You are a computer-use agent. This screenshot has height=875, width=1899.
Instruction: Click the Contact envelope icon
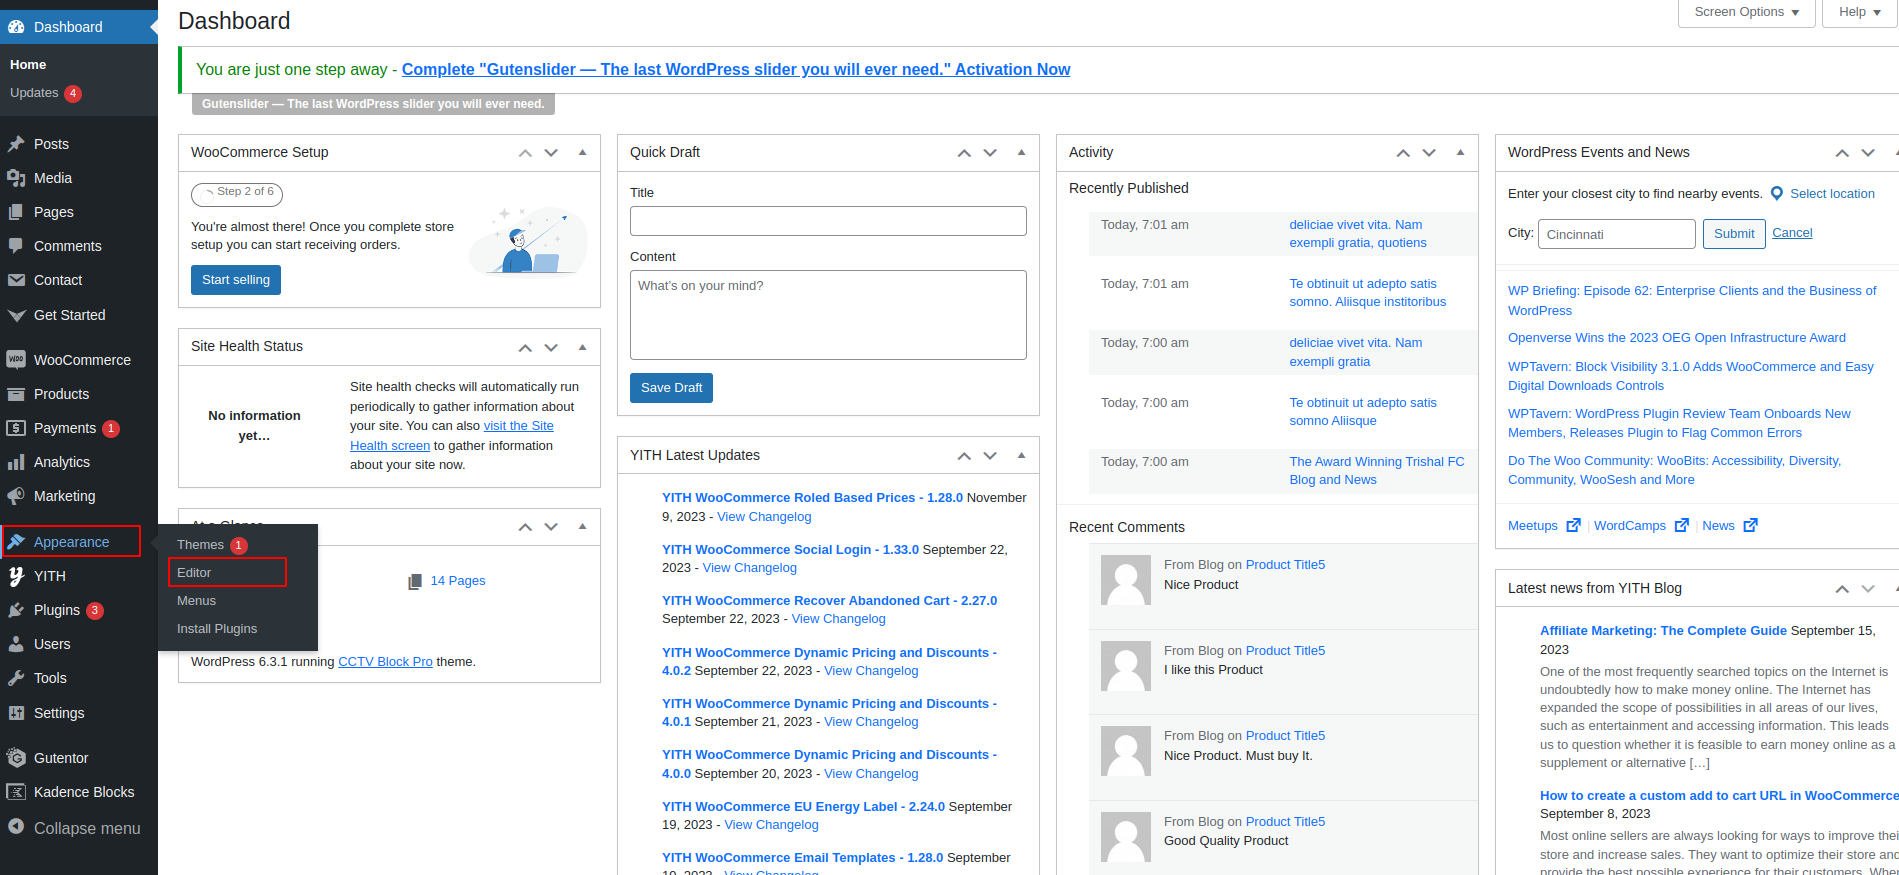tap(16, 280)
